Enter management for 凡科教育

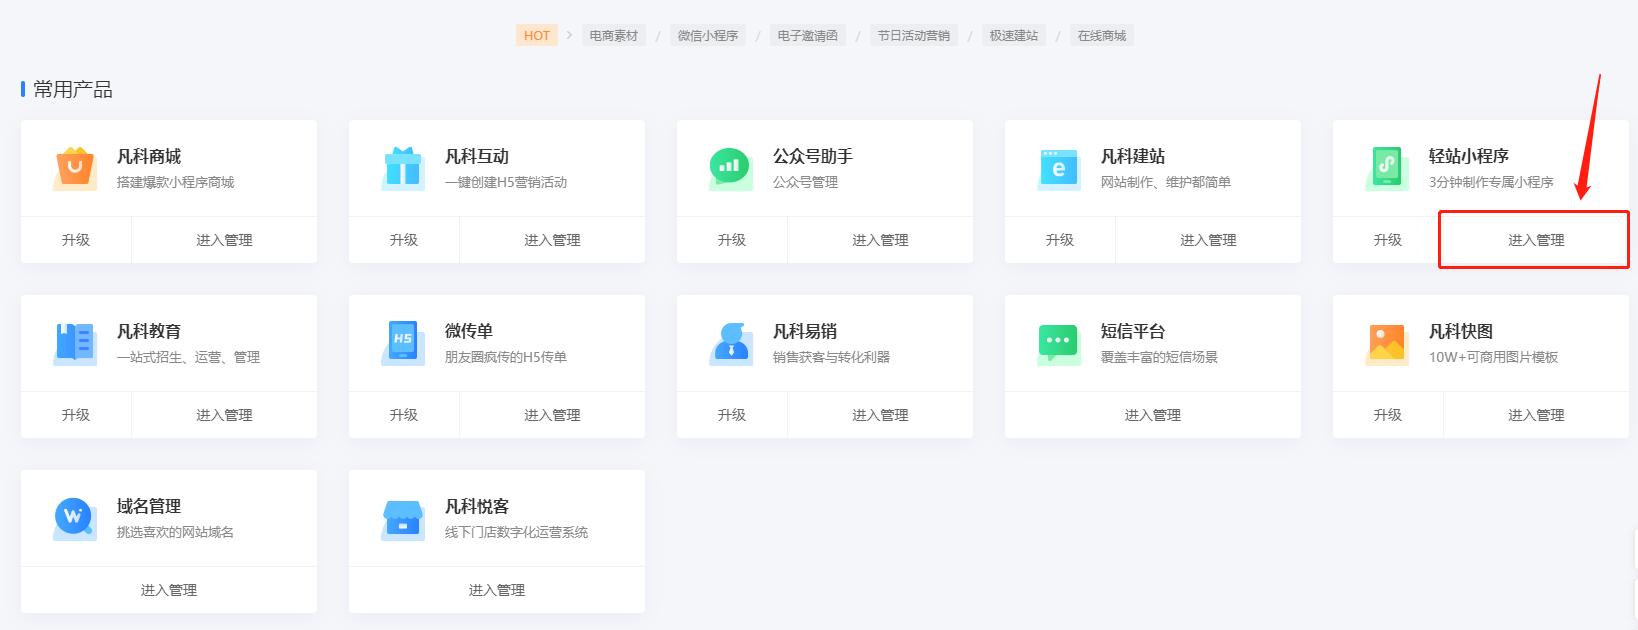tap(224, 415)
